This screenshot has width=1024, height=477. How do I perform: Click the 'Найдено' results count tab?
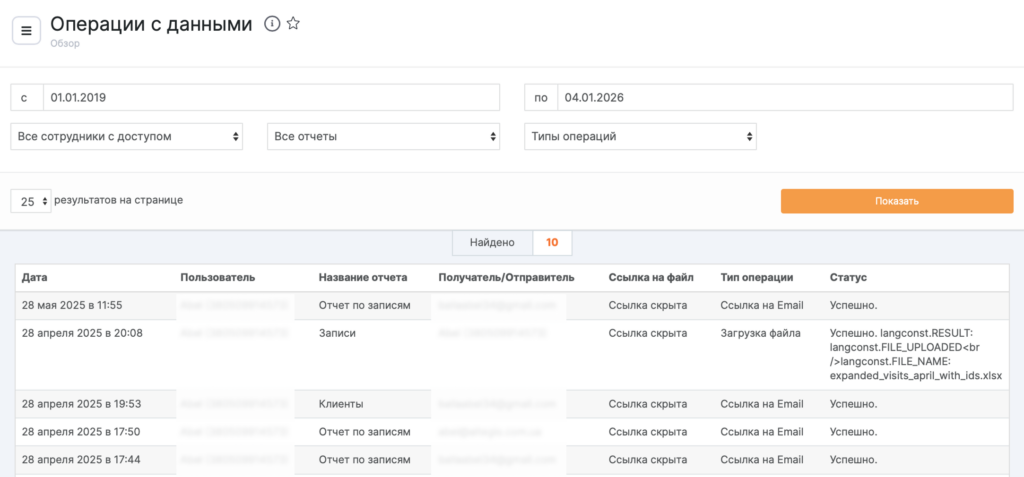tap(492, 242)
